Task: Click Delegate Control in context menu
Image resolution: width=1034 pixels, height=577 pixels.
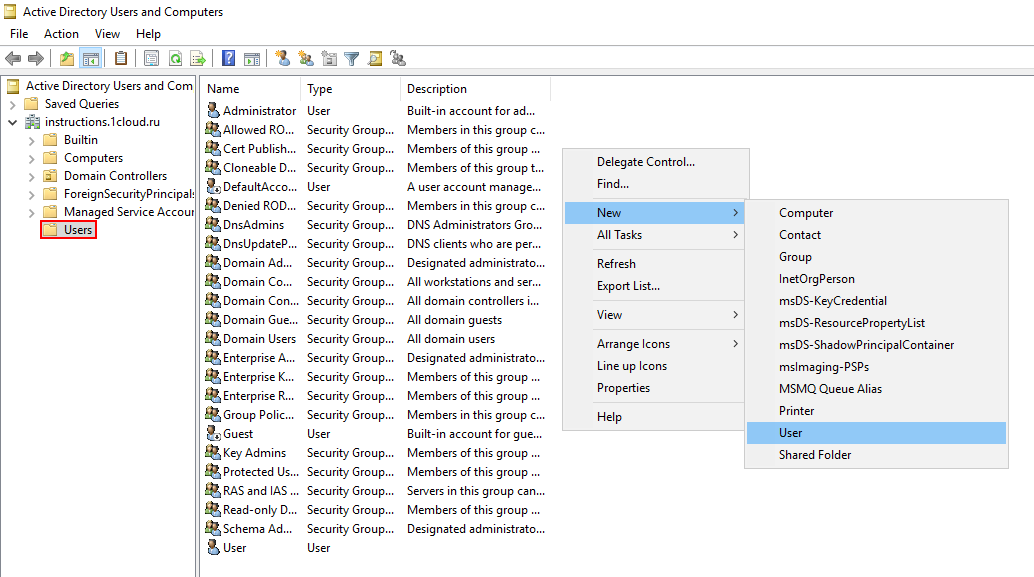Action: point(645,162)
